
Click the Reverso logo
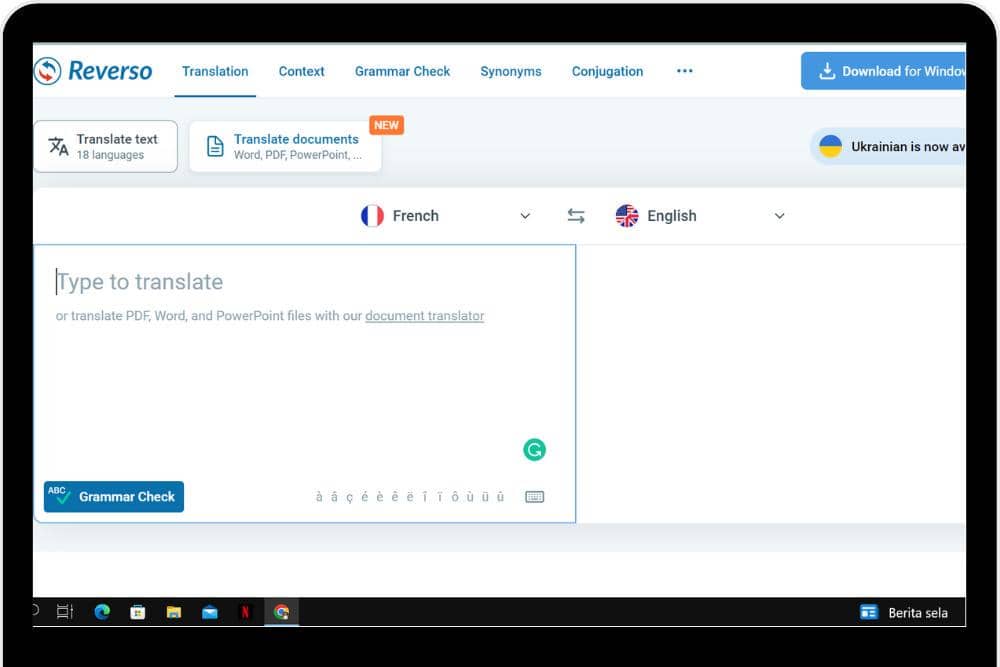[93, 71]
